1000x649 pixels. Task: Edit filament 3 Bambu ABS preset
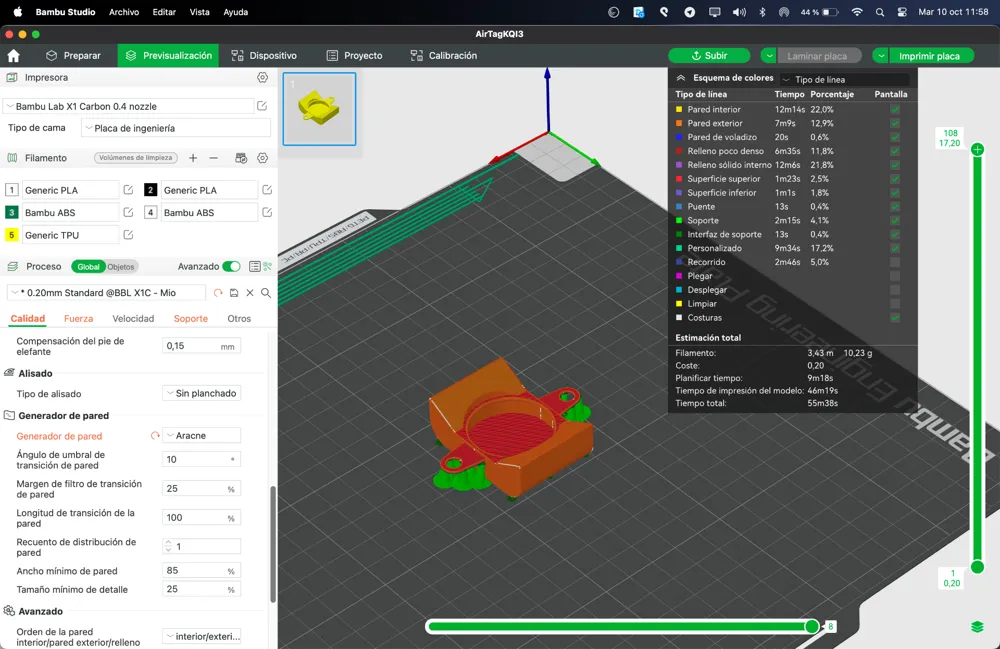point(128,212)
